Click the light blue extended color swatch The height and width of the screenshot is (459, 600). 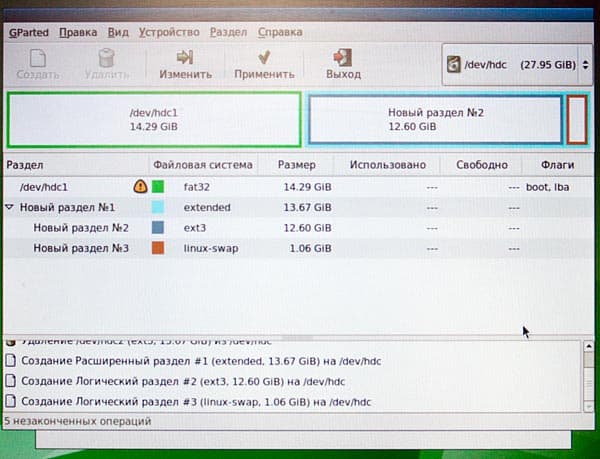coord(158,207)
